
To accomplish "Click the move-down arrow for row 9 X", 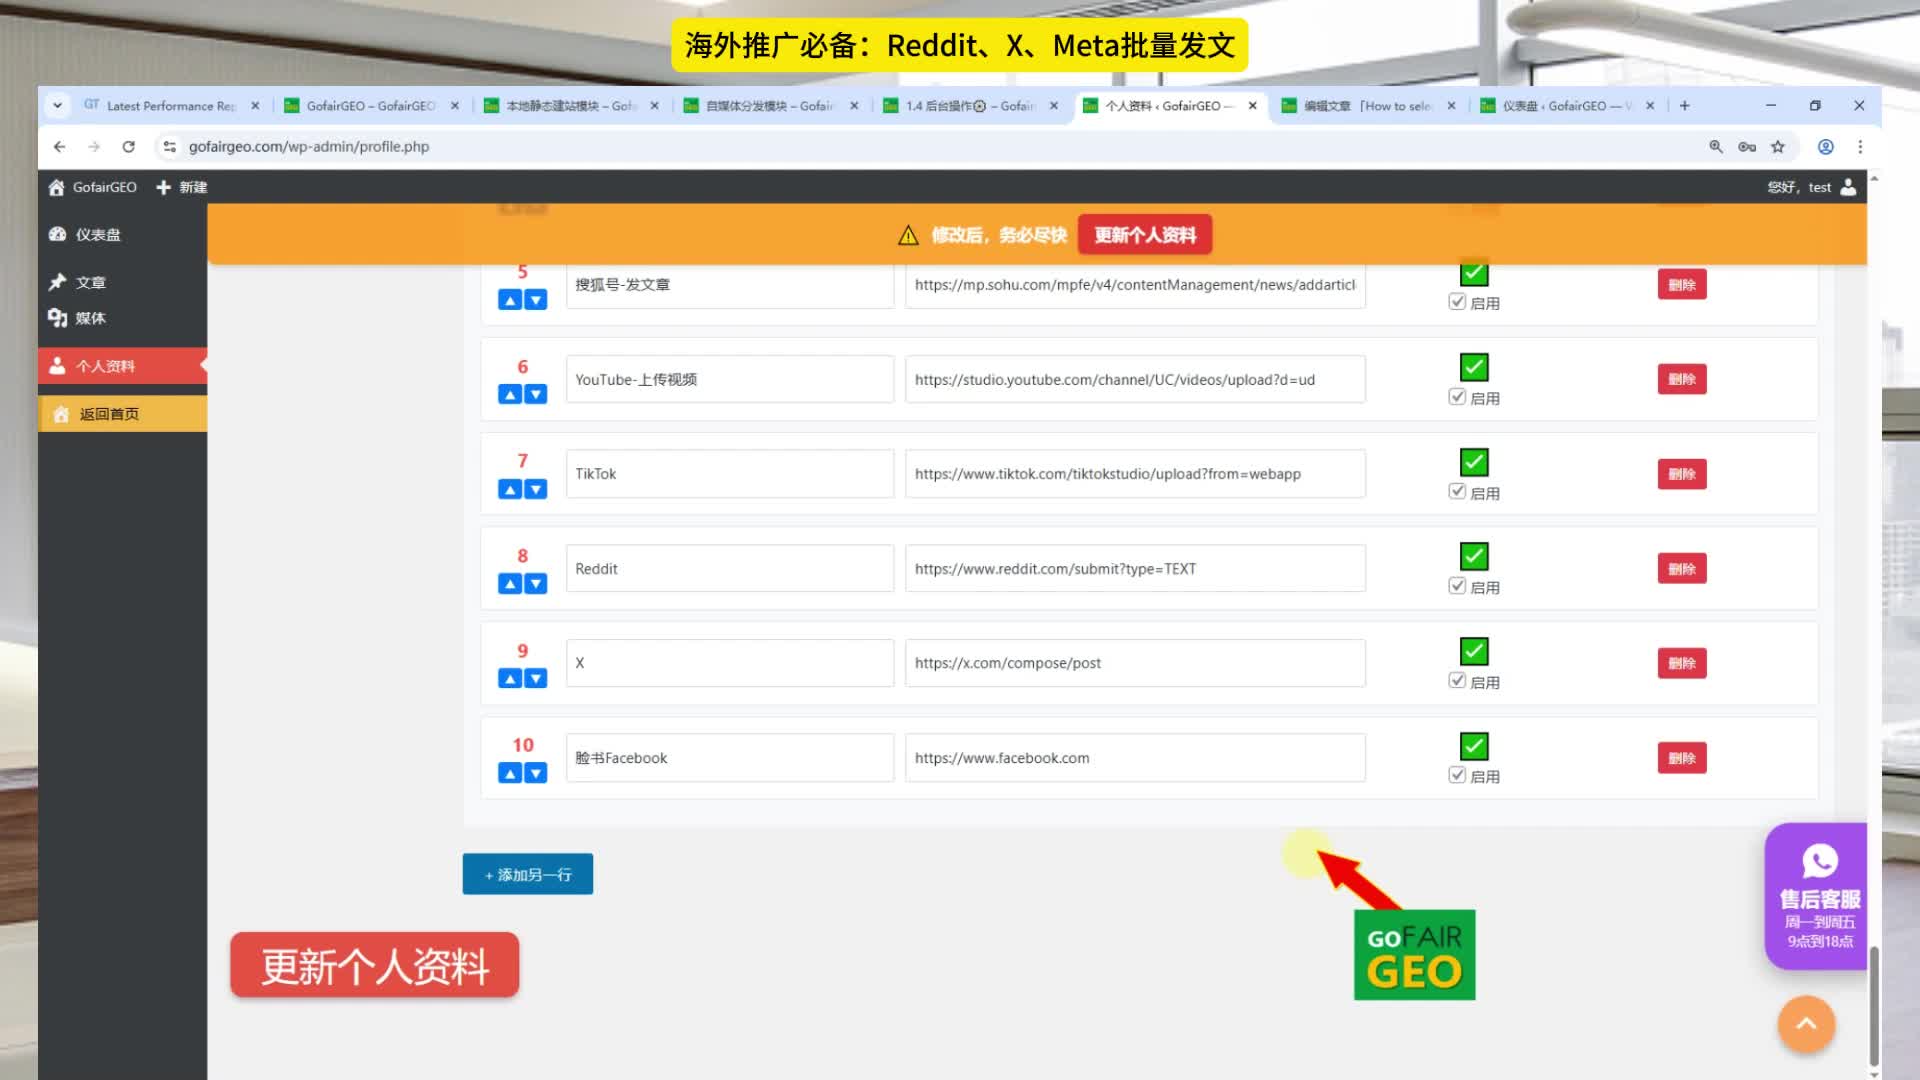I will (537, 679).
